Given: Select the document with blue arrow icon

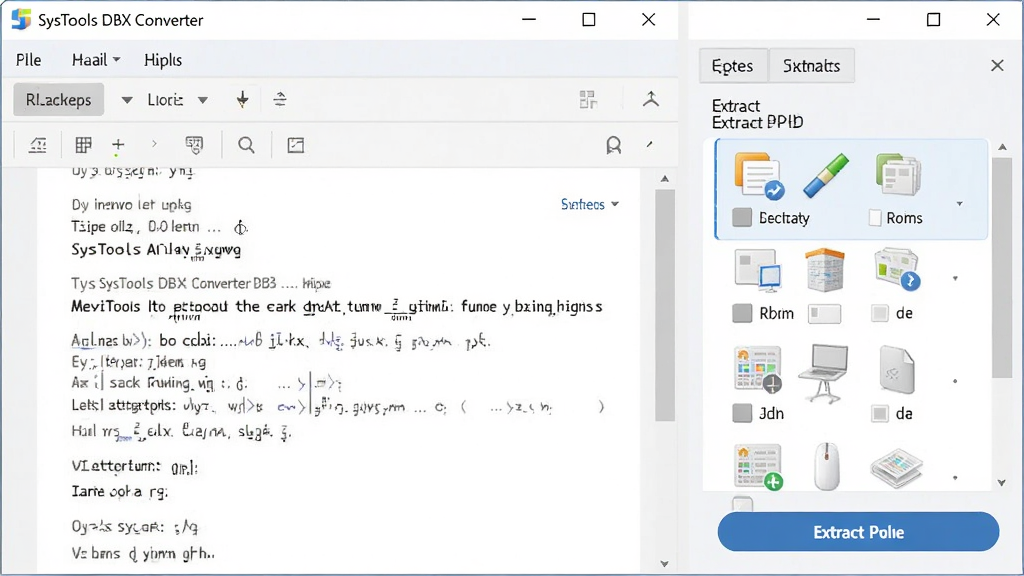Looking at the screenshot, I should (758, 175).
